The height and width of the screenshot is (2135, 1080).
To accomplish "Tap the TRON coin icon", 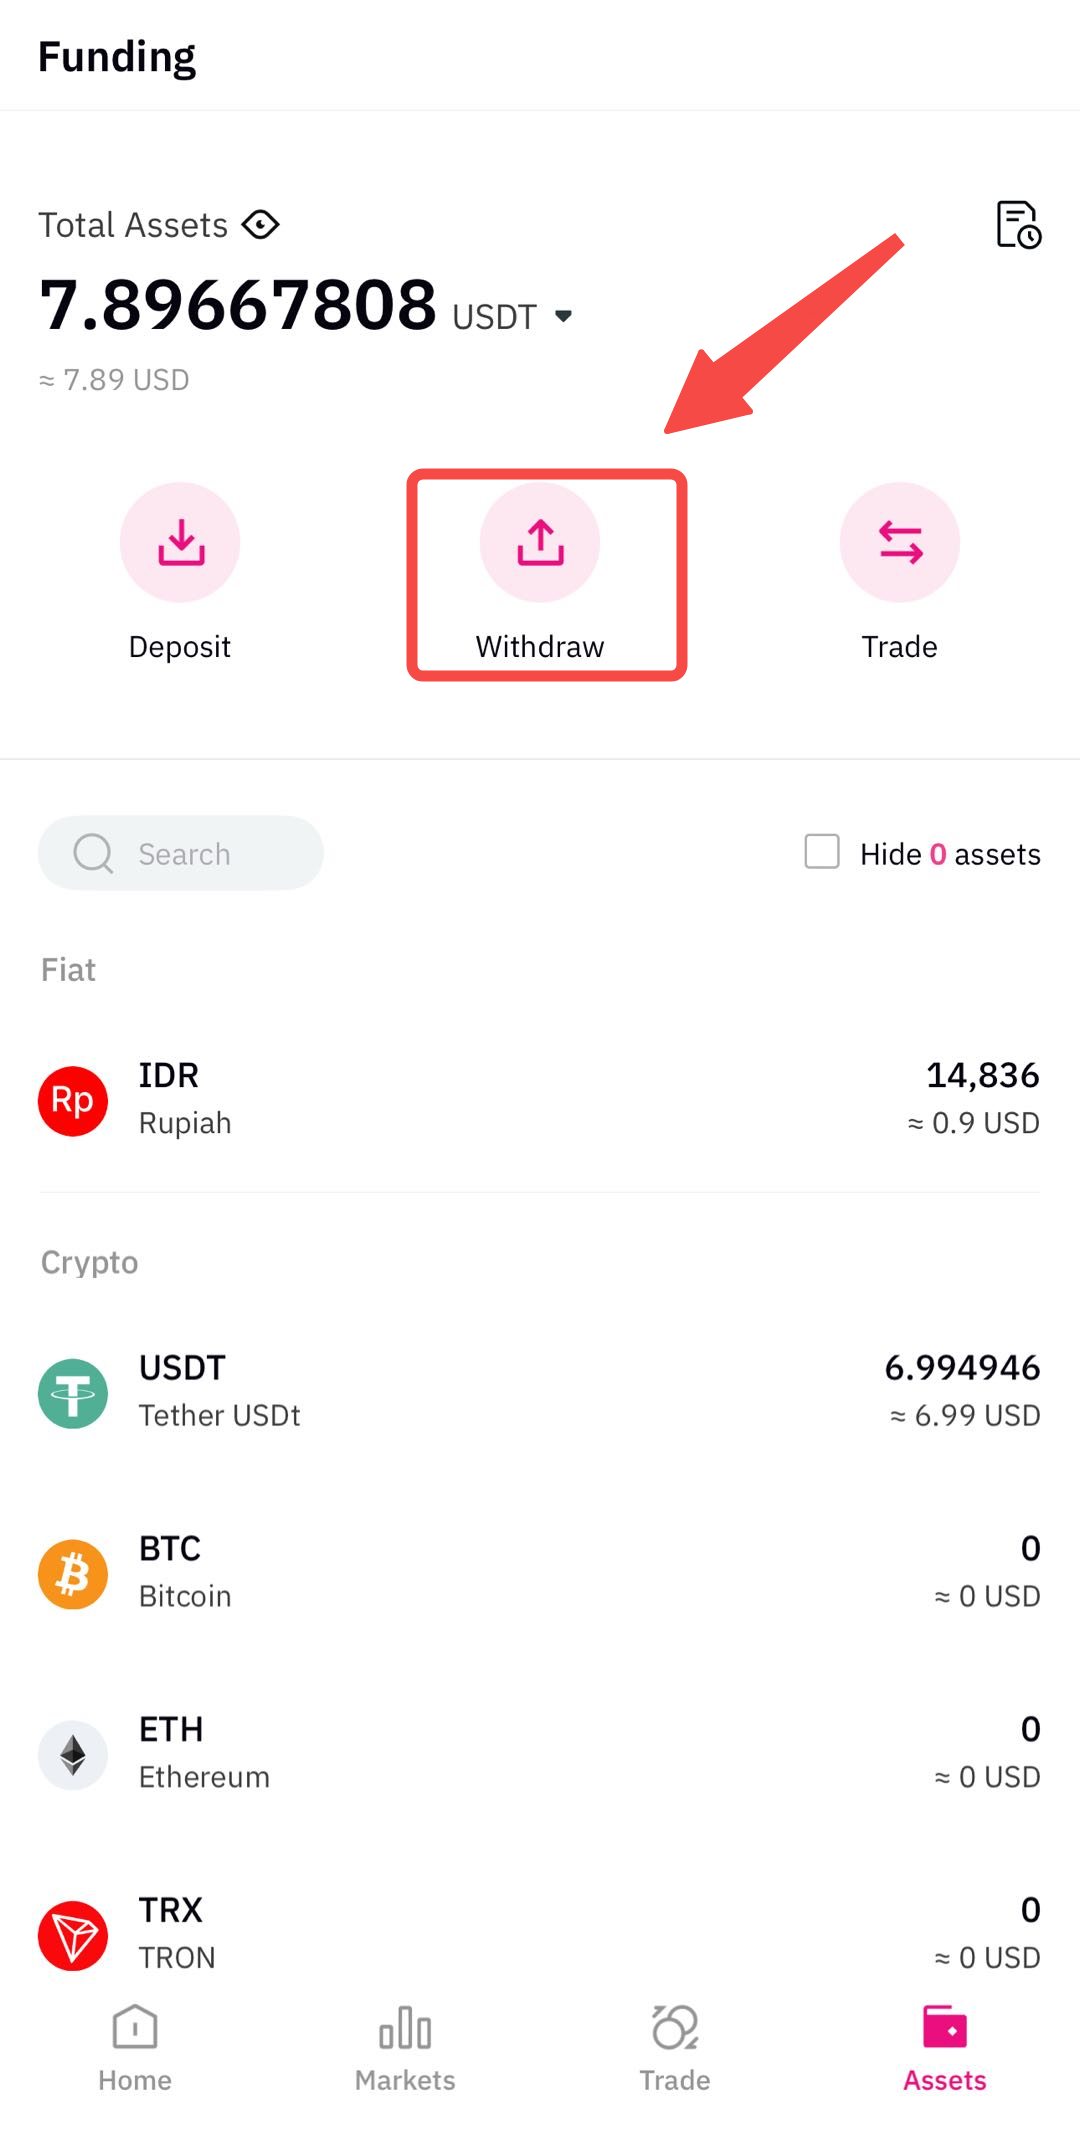I will [x=73, y=1935].
